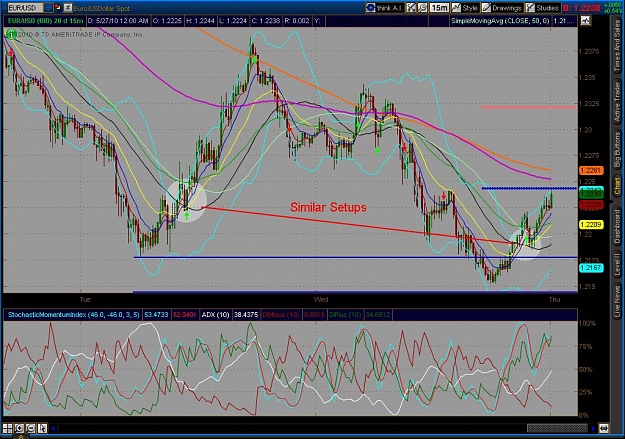
Task: Switch to the Level II sidebar tab
Action: point(617,264)
